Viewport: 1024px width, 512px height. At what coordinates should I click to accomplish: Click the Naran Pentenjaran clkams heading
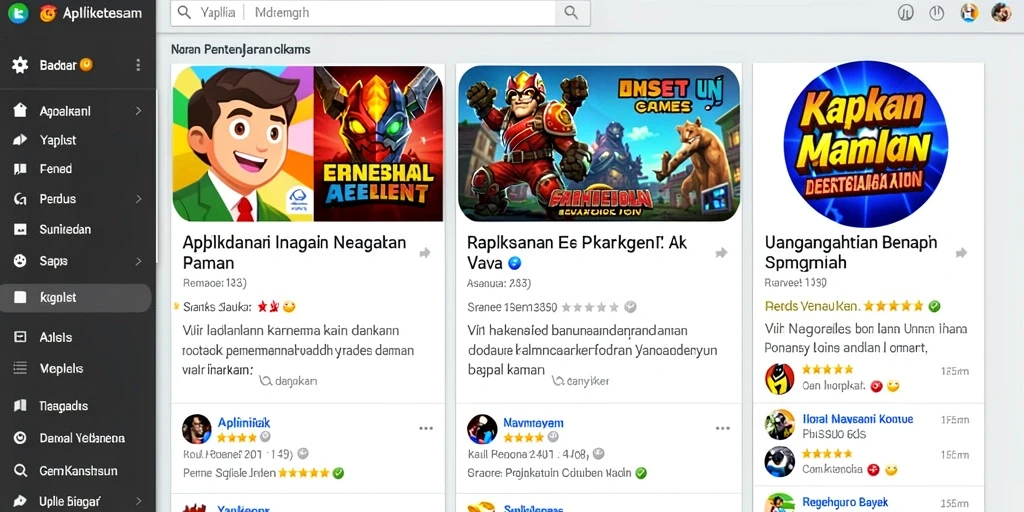pyautogui.click(x=240, y=49)
